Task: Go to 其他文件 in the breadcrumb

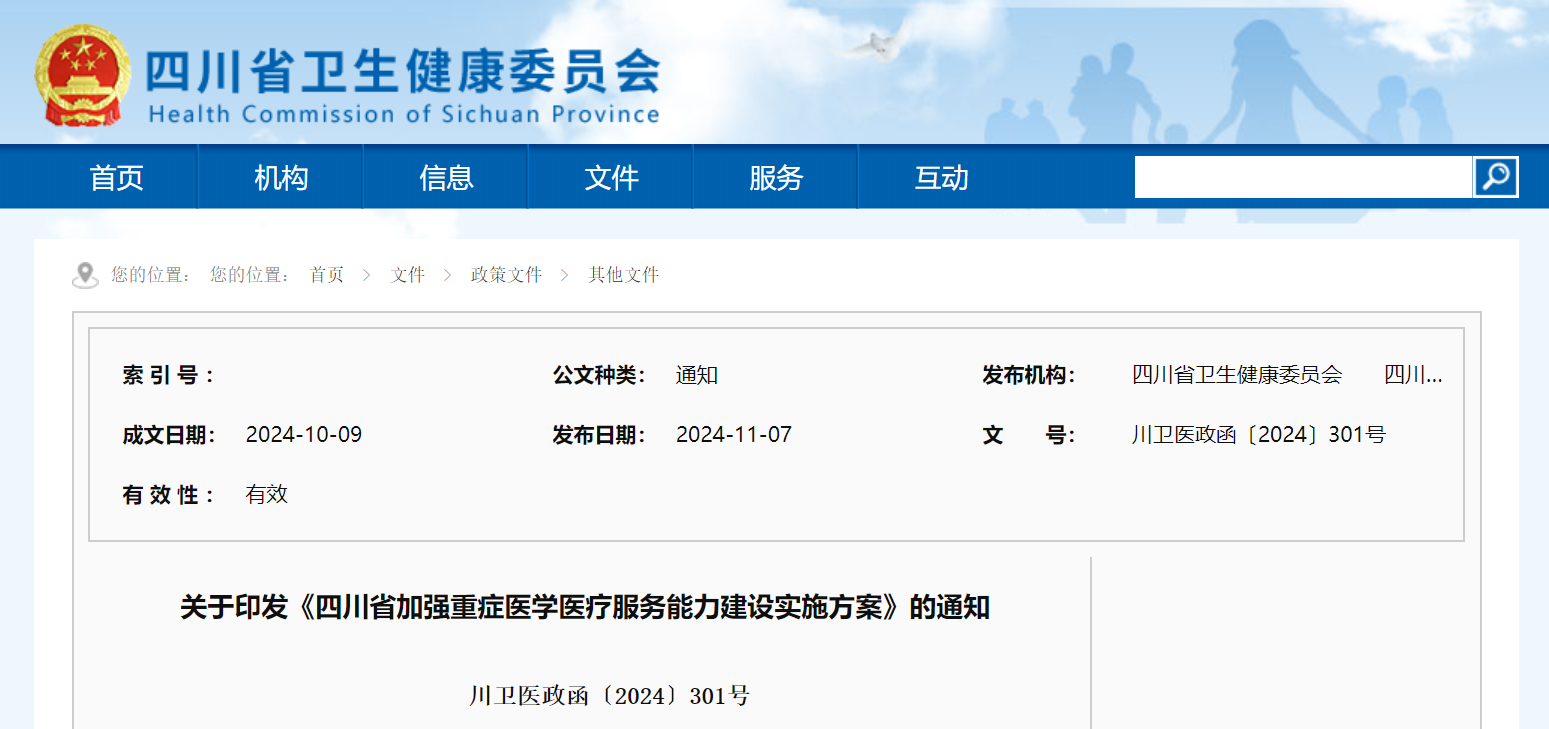Action: (x=624, y=275)
